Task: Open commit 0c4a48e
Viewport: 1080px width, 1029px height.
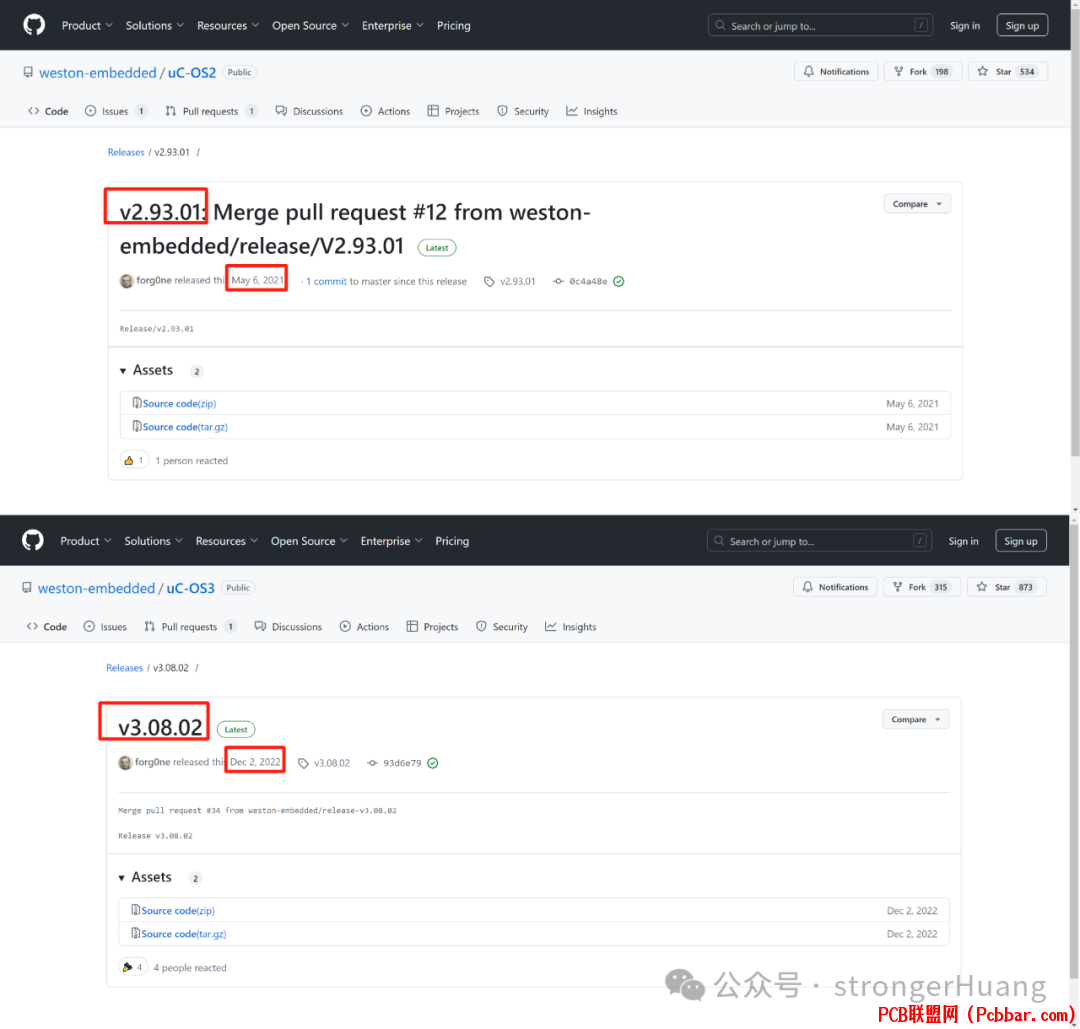Action: (588, 281)
